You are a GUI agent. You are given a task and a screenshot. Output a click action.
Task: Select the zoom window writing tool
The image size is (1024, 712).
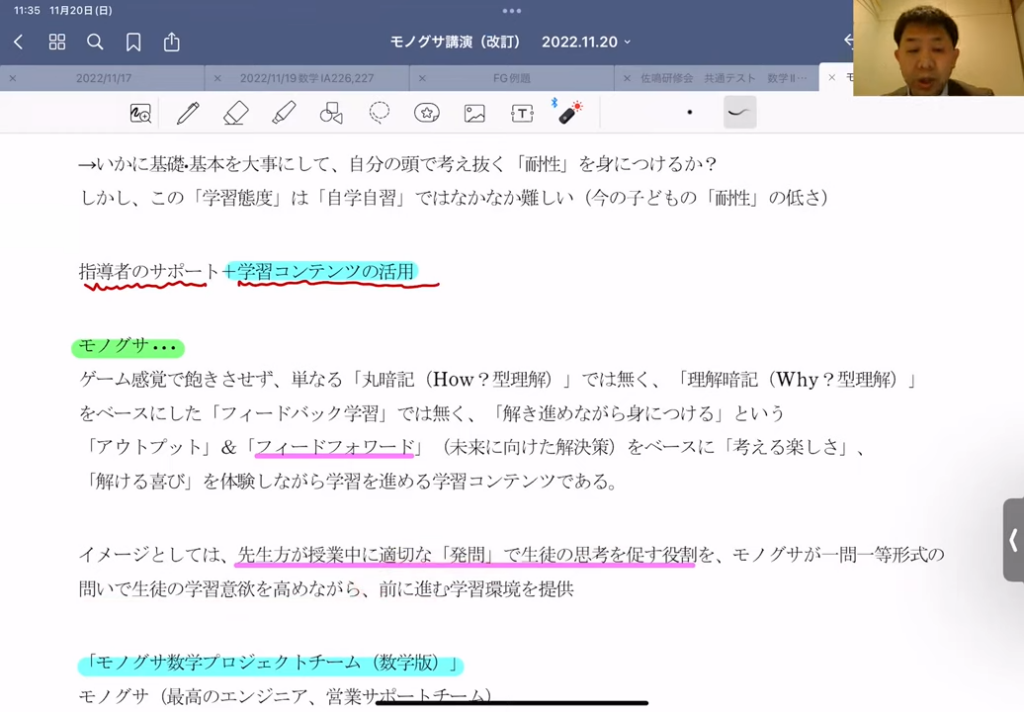coord(140,113)
